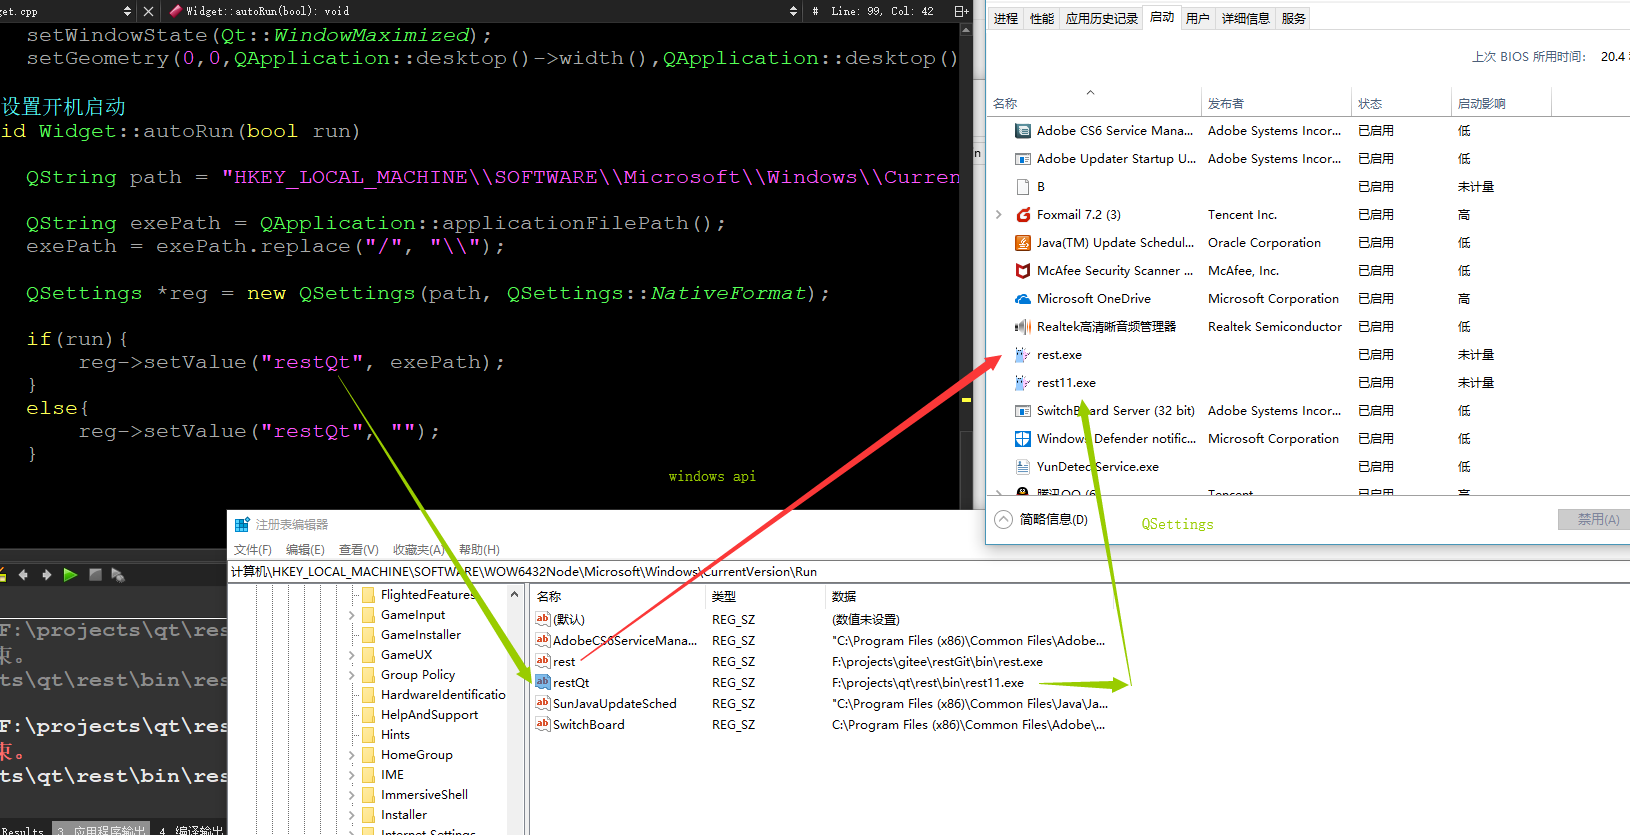The image size is (1630, 835).
Task: Click the blank file icon for startup item B
Action: point(1023,187)
